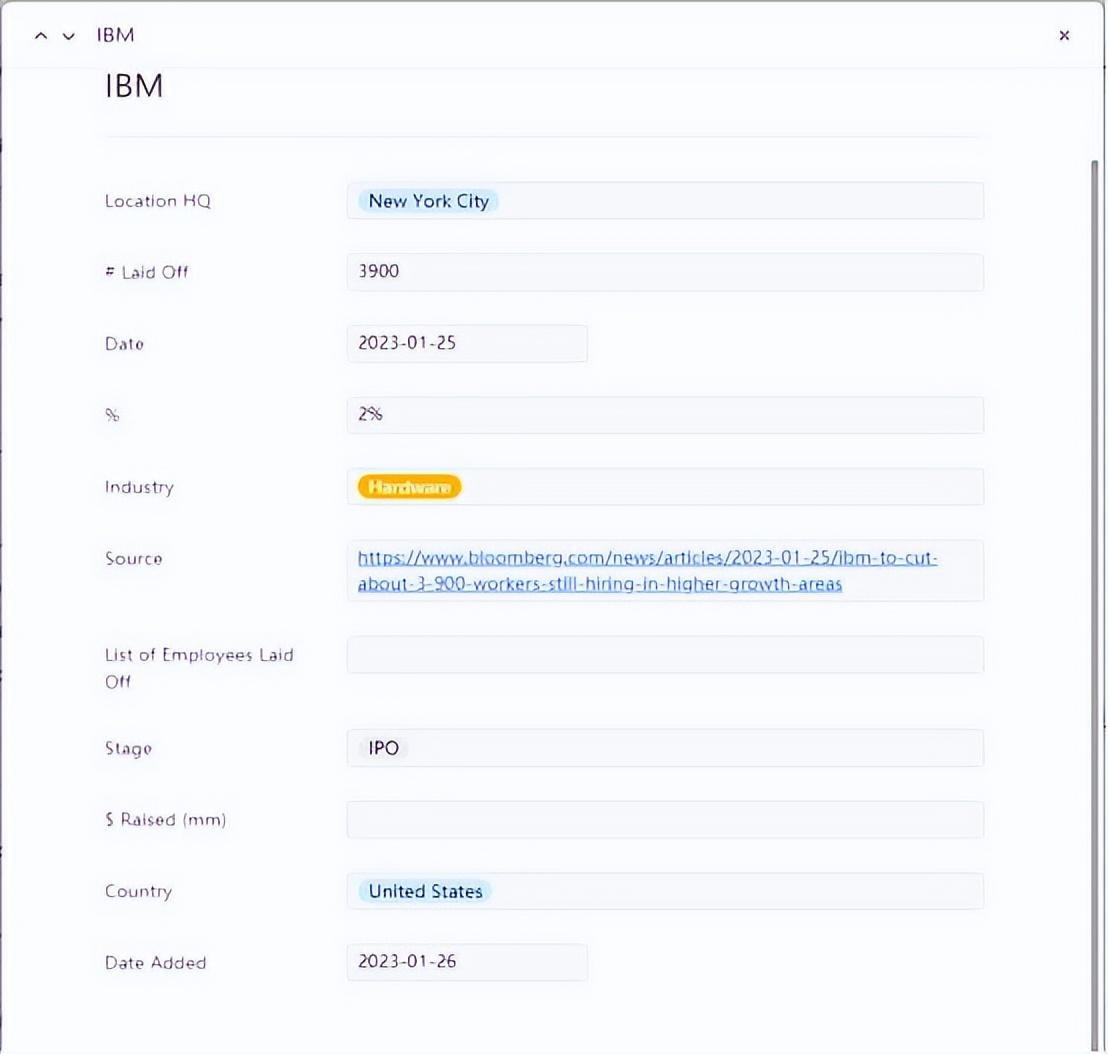The image size is (1108, 1054).
Task: Close the IBM record panel
Action: click(x=1064, y=36)
